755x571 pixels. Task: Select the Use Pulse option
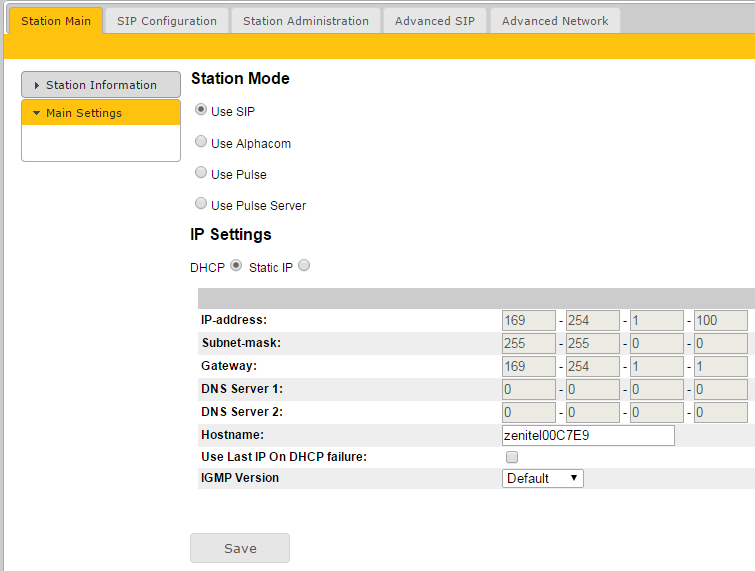(x=201, y=173)
